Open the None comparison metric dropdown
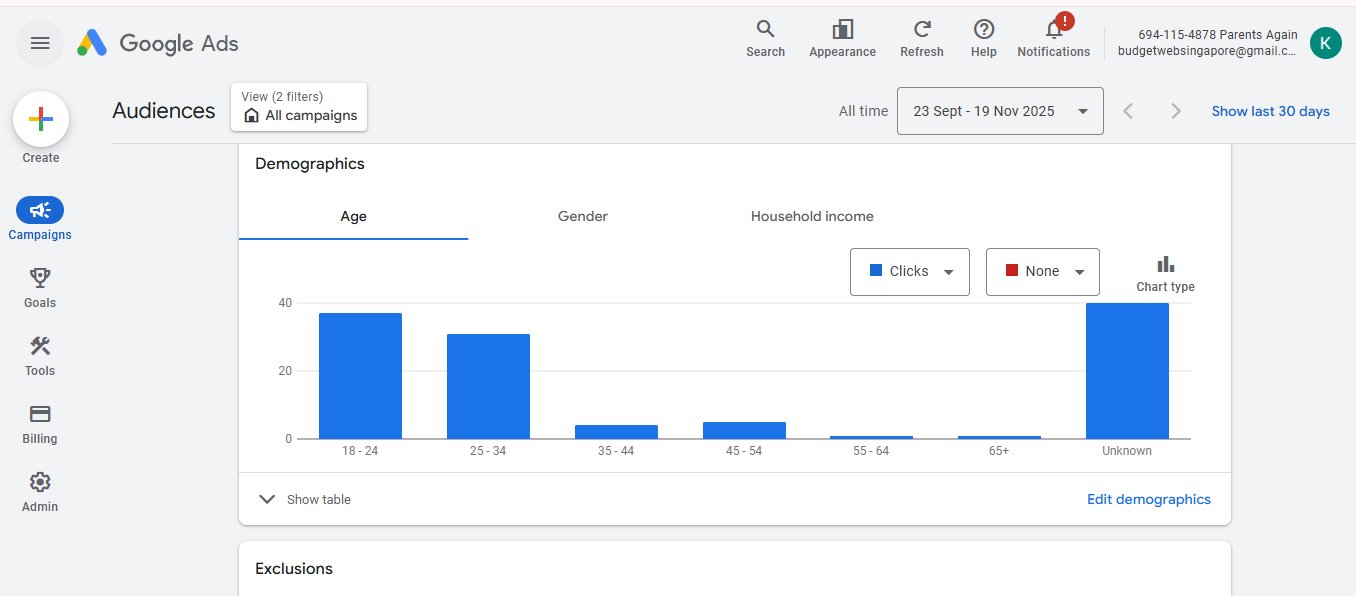 pos(1042,271)
